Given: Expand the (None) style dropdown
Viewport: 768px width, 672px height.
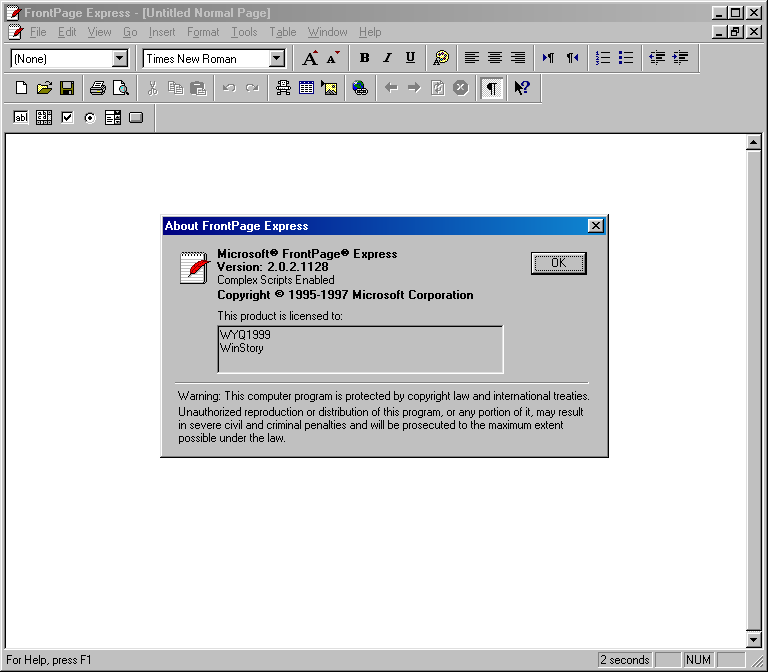Looking at the screenshot, I should coord(119,59).
